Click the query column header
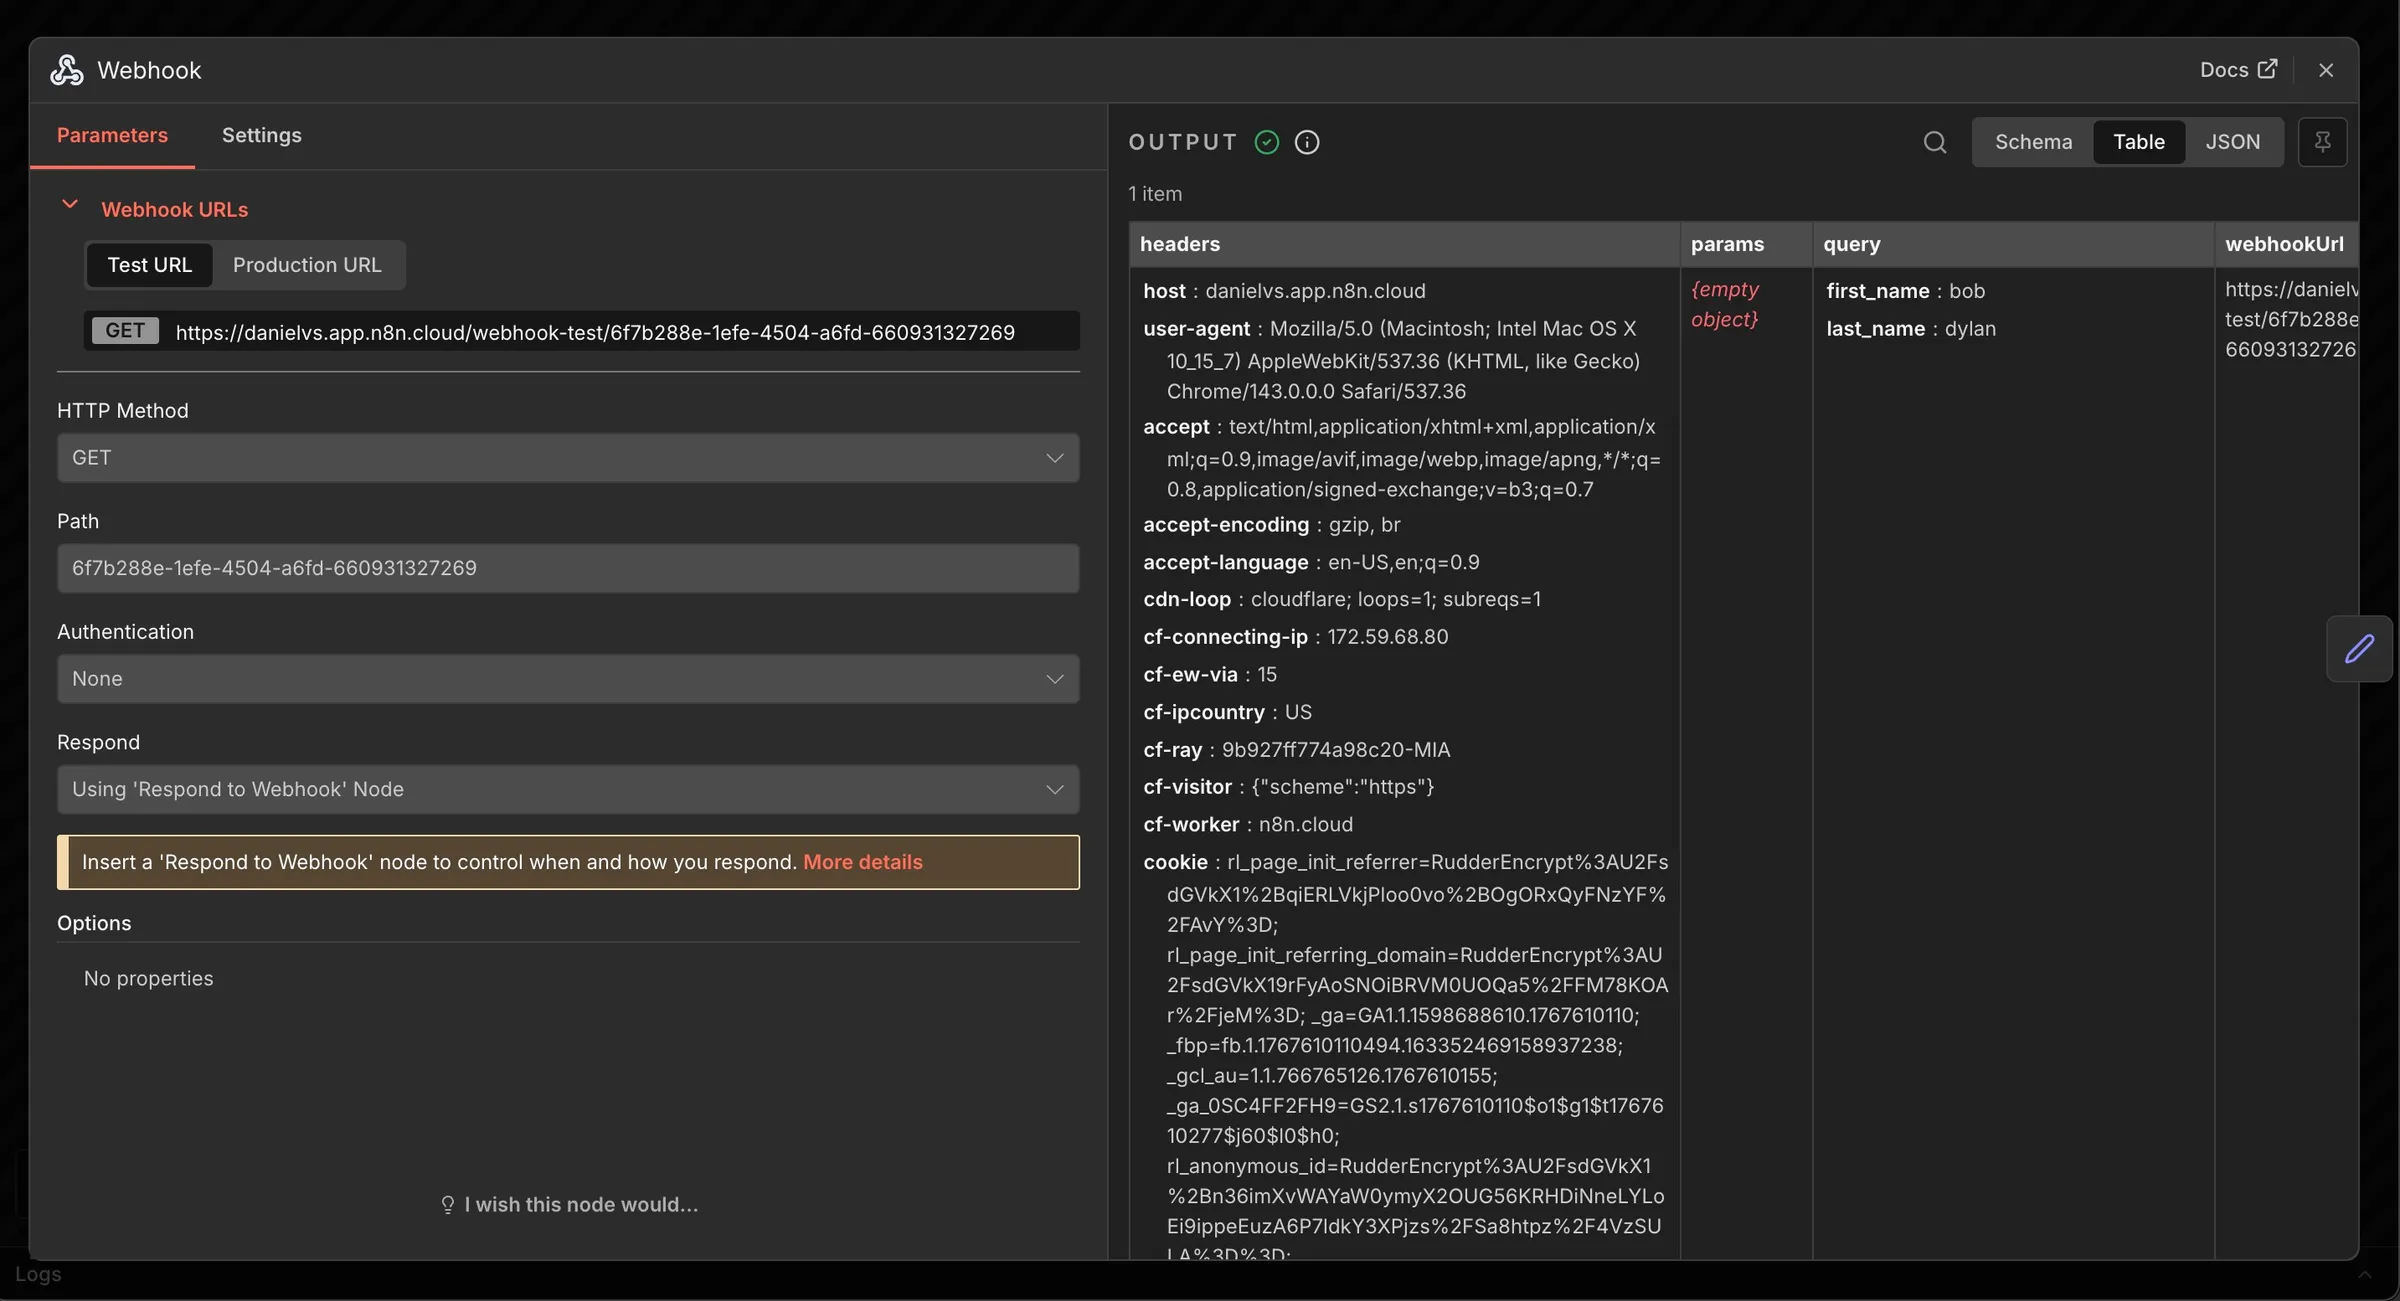 pyautogui.click(x=2013, y=244)
